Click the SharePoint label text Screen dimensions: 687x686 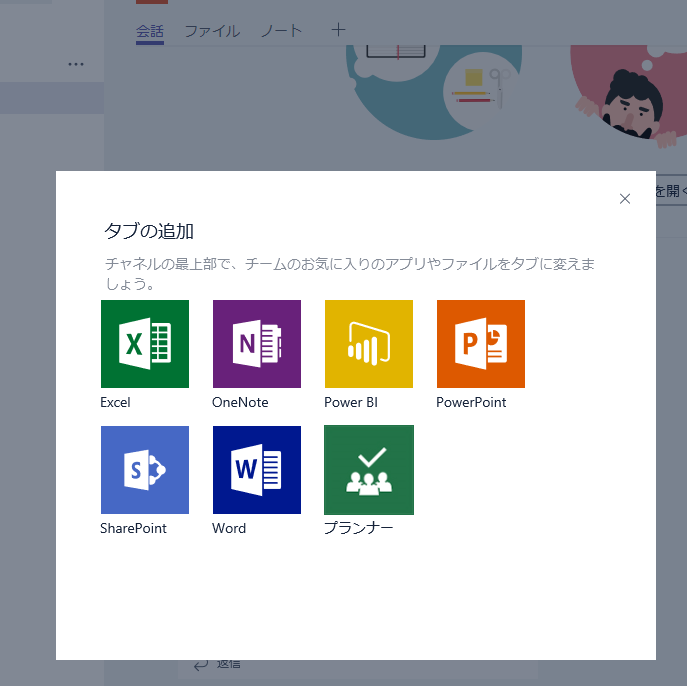click(133, 528)
